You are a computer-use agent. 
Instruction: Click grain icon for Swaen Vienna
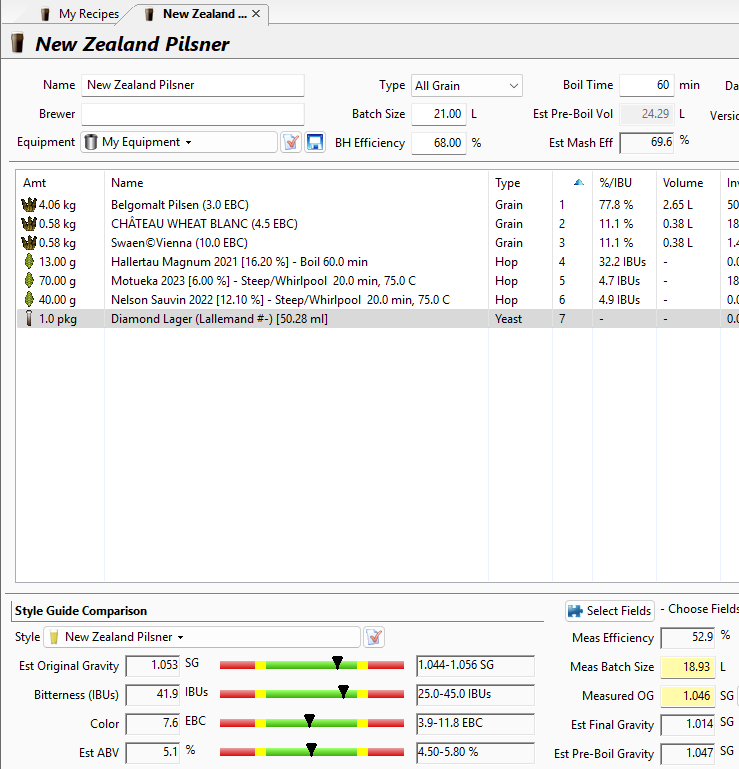29,243
